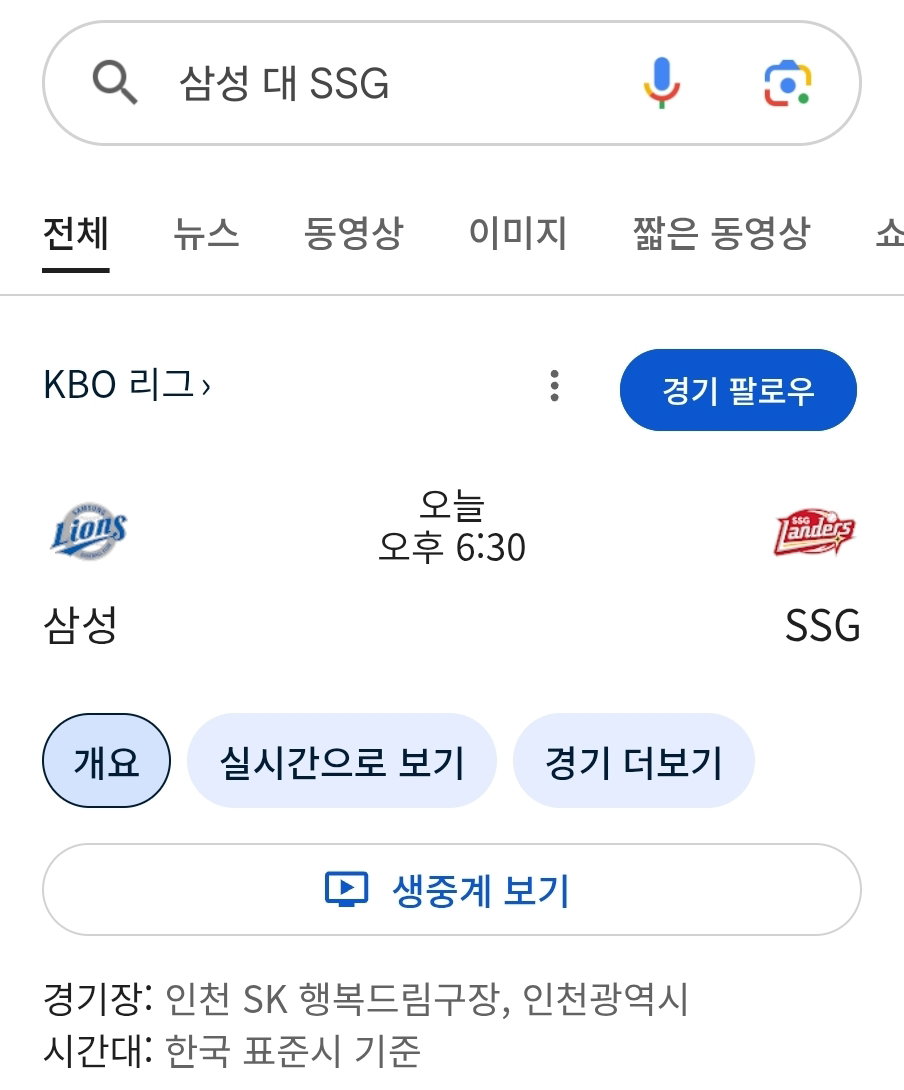Click the live broadcast TV play icon

(x=346, y=889)
